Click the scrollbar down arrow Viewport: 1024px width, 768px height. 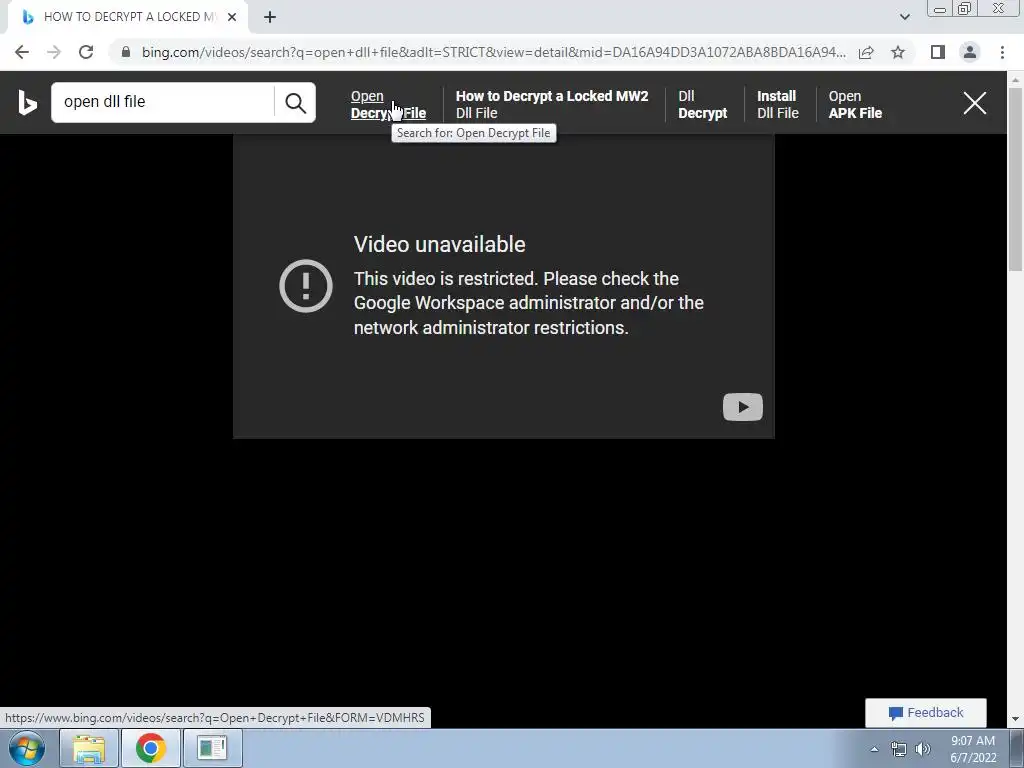pyautogui.click(x=1015, y=720)
